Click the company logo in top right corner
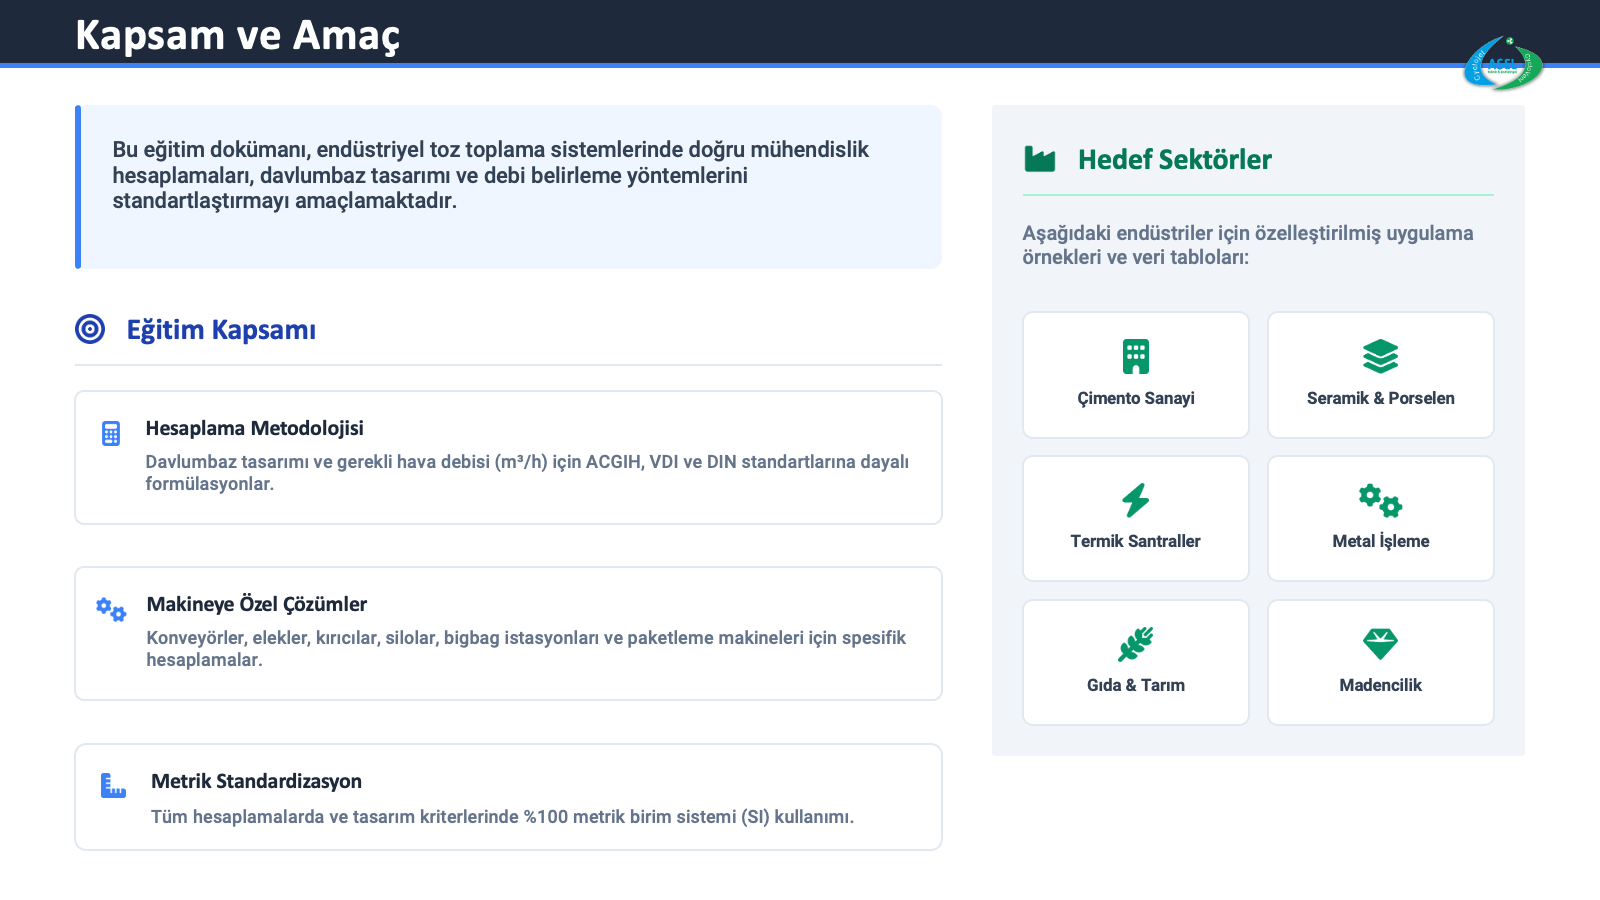The width and height of the screenshot is (1600, 900). (x=1503, y=64)
